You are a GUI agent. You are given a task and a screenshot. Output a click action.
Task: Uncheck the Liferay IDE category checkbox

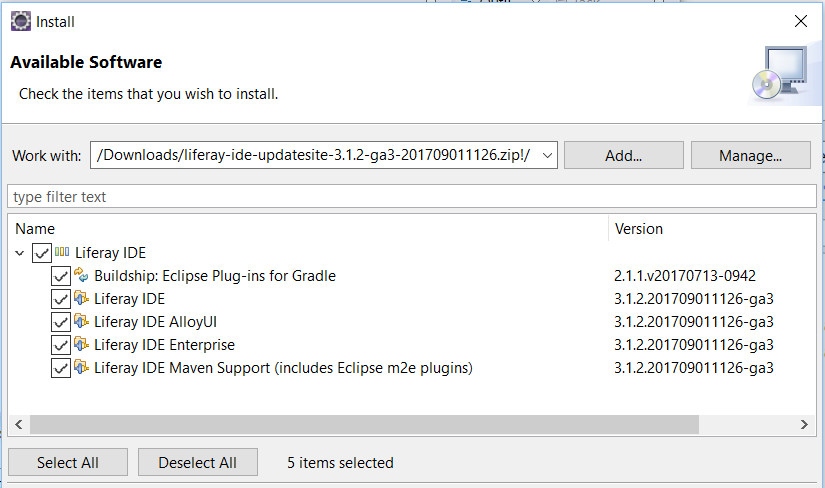(42, 253)
